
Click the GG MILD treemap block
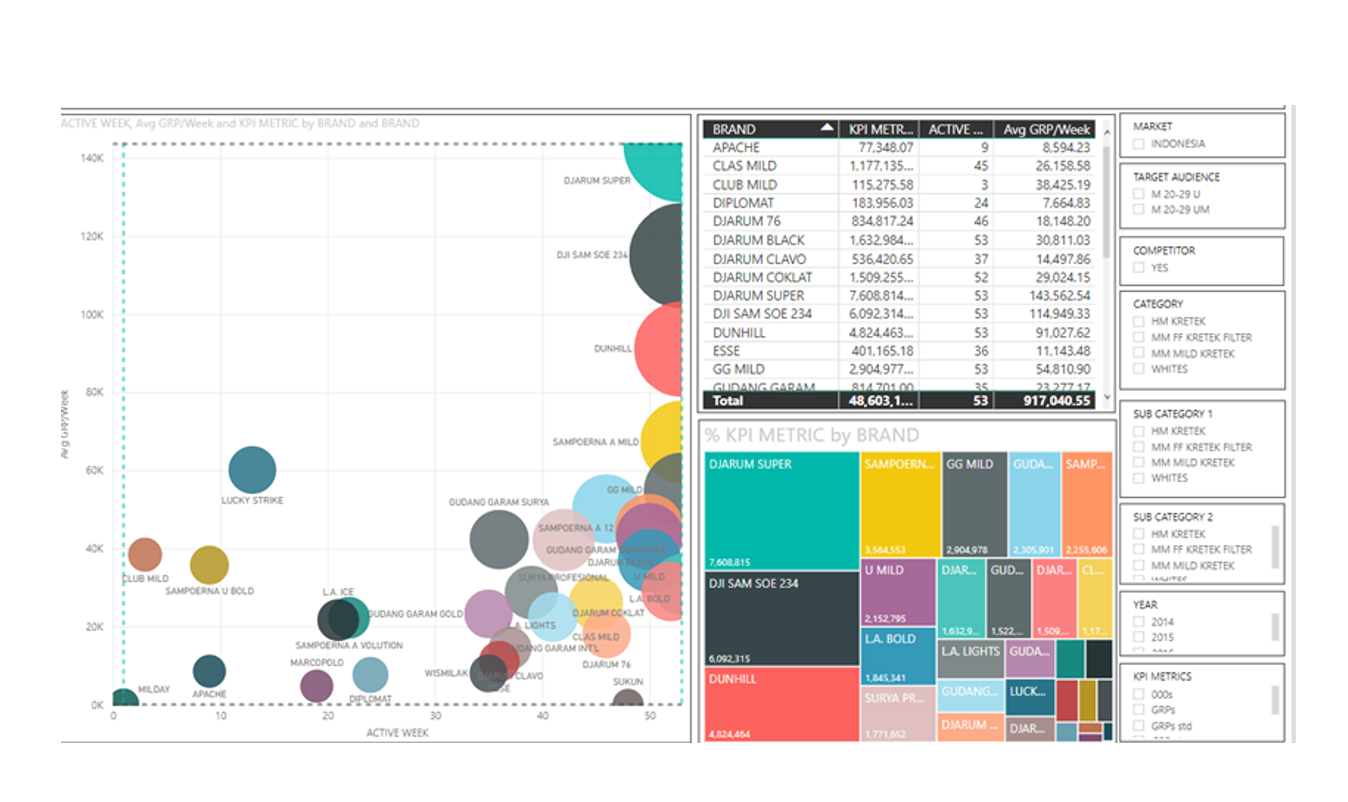tap(974, 504)
